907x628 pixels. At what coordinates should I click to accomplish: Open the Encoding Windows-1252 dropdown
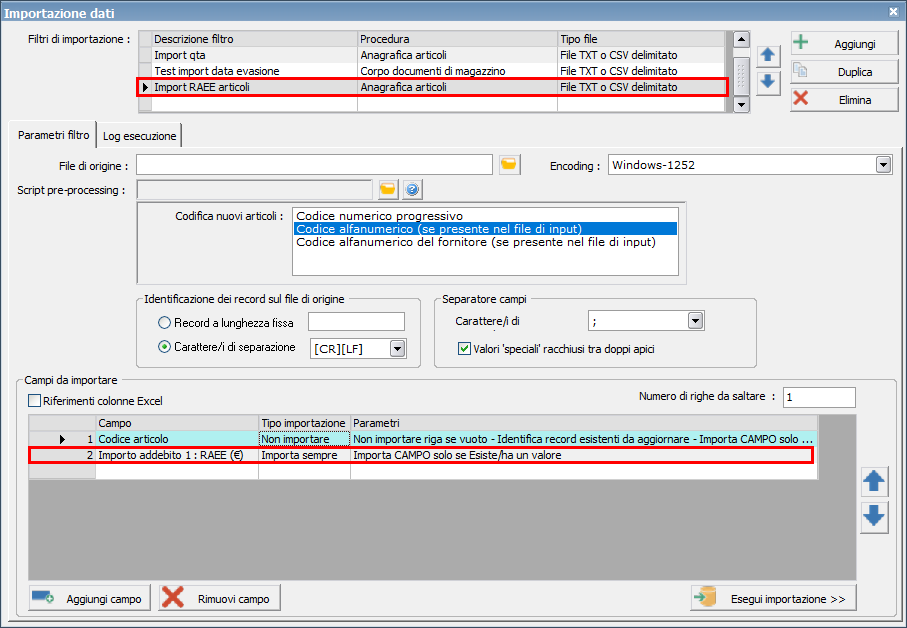click(883, 165)
